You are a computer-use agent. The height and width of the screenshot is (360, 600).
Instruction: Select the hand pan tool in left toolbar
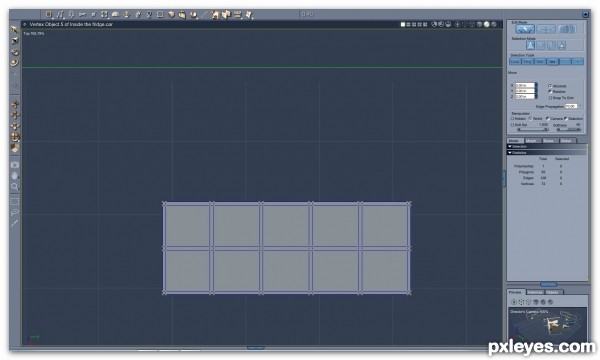[15, 176]
